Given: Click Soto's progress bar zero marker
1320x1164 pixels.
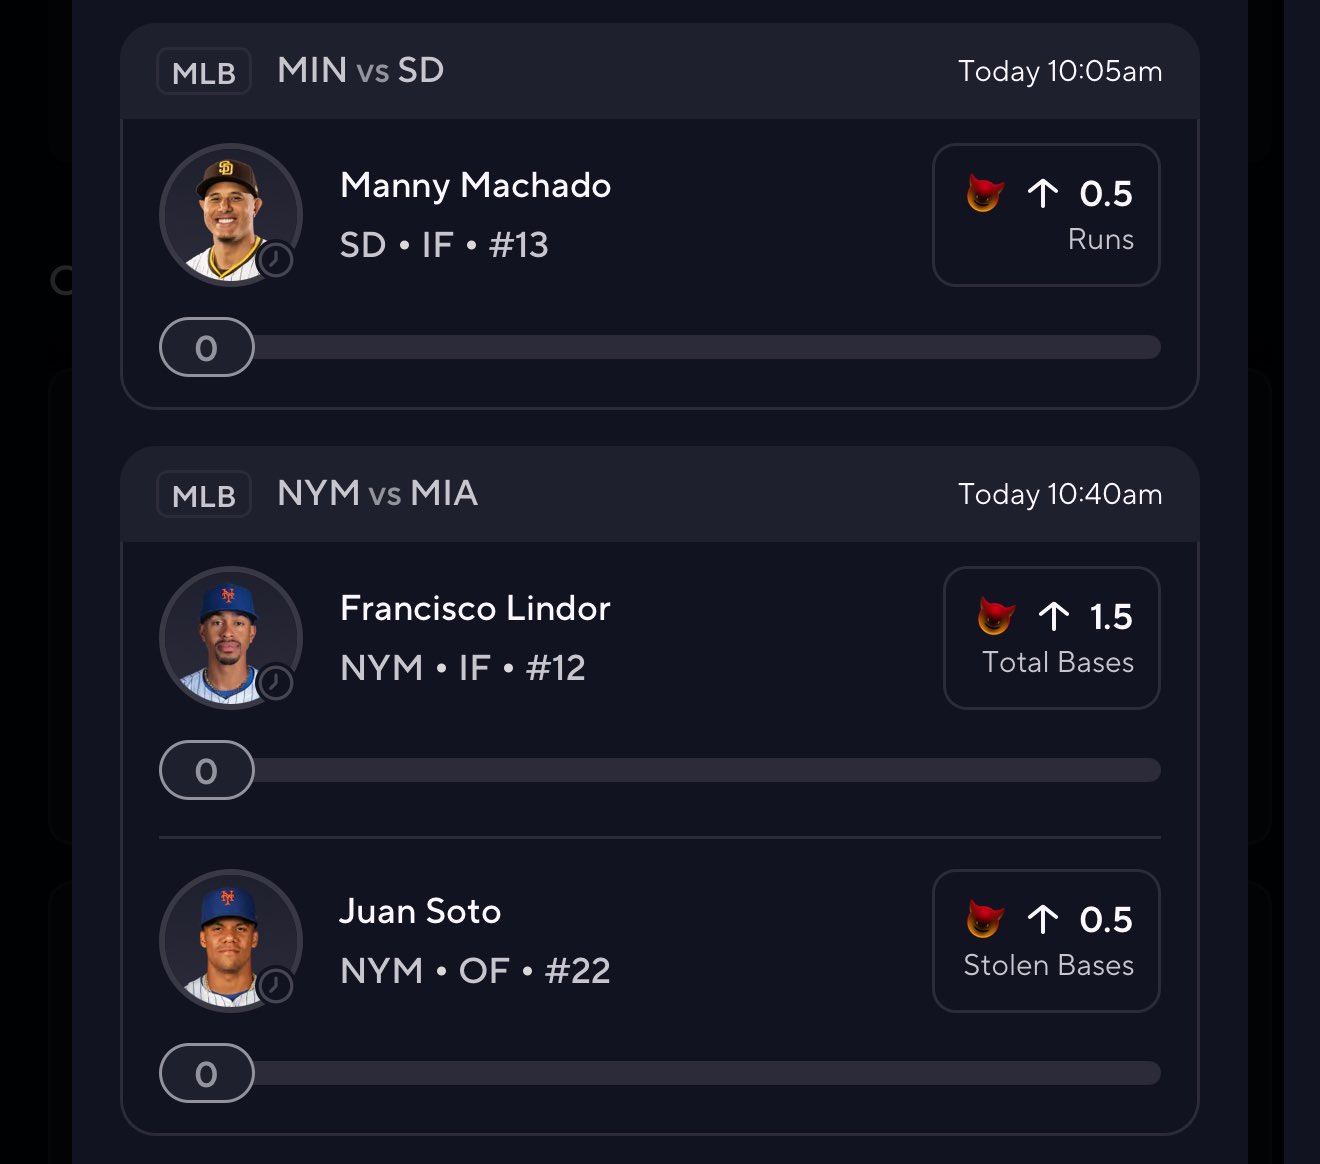Looking at the screenshot, I should 207,1074.
